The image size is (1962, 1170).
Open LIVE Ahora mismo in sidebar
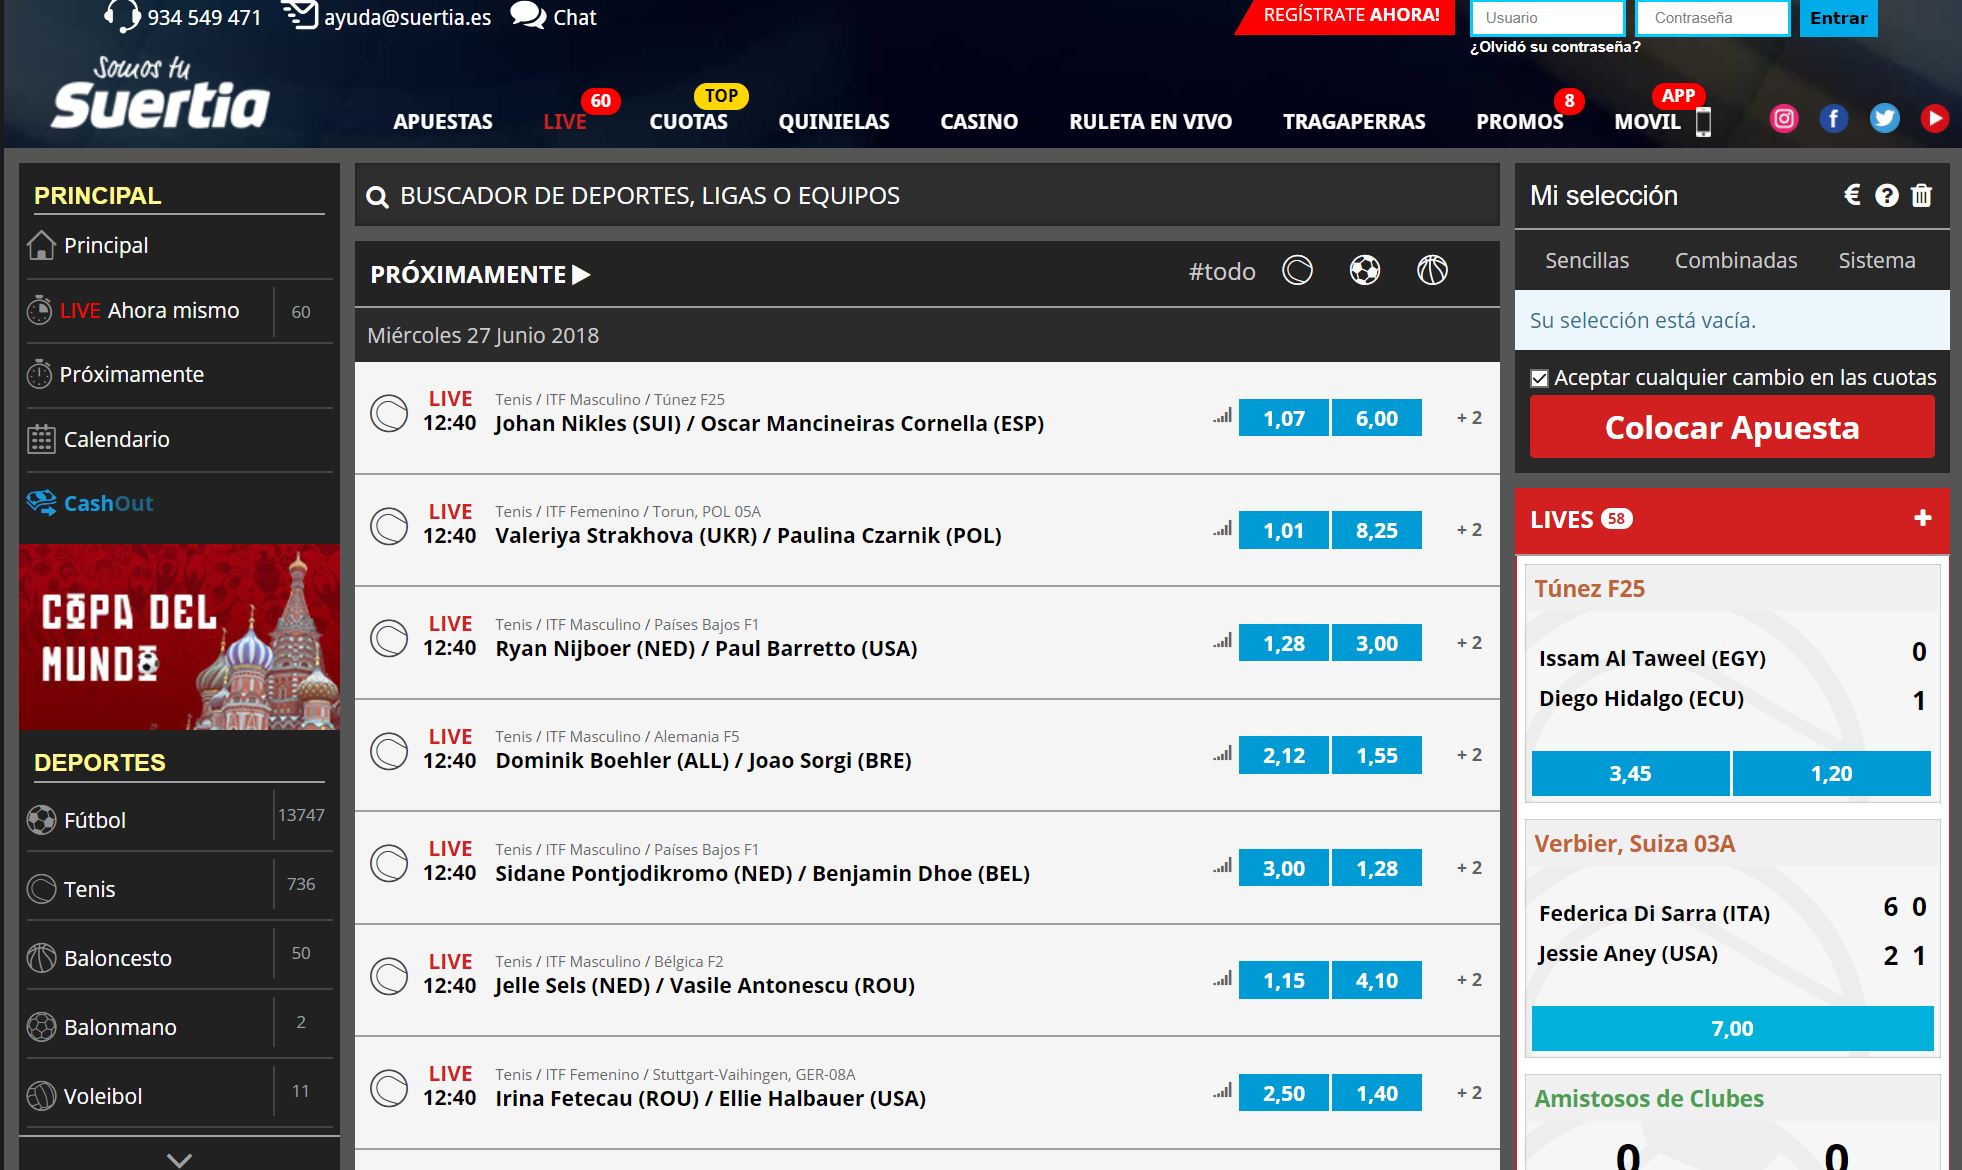pos(150,311)
